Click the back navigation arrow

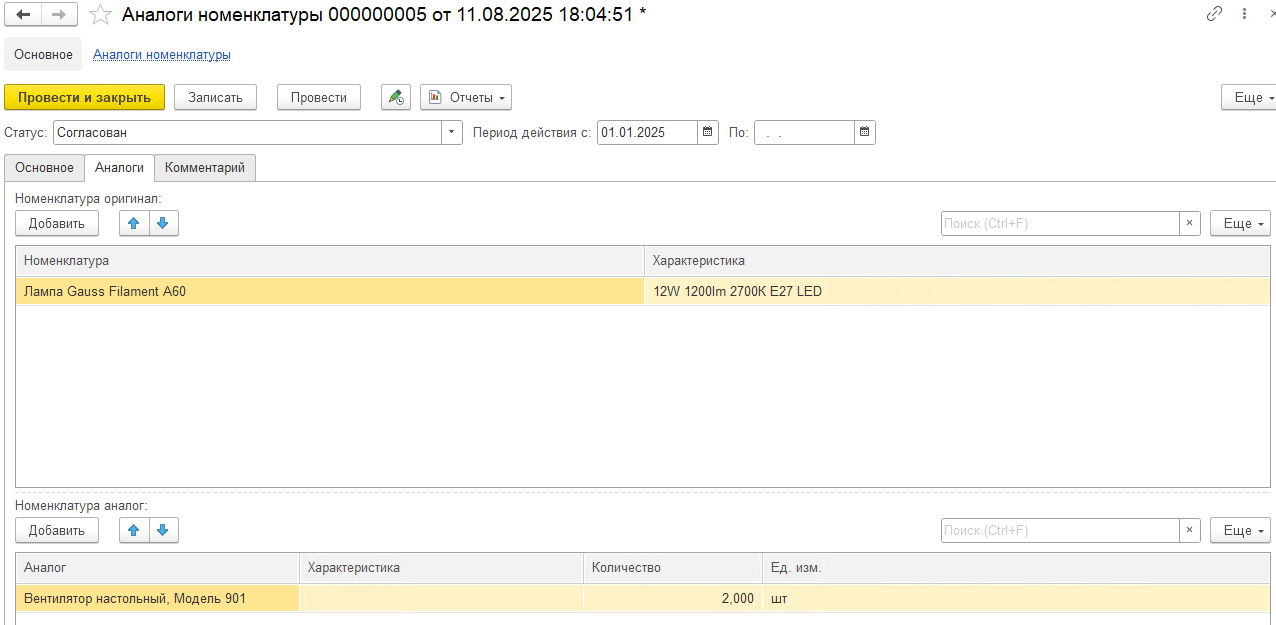pyautogui.click(x=23, y=15)
